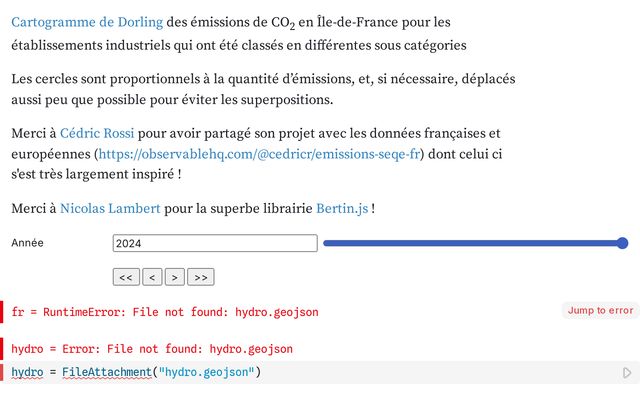Advance one year with > button
This screenshot has width=640, height=400.
point(174,277)
